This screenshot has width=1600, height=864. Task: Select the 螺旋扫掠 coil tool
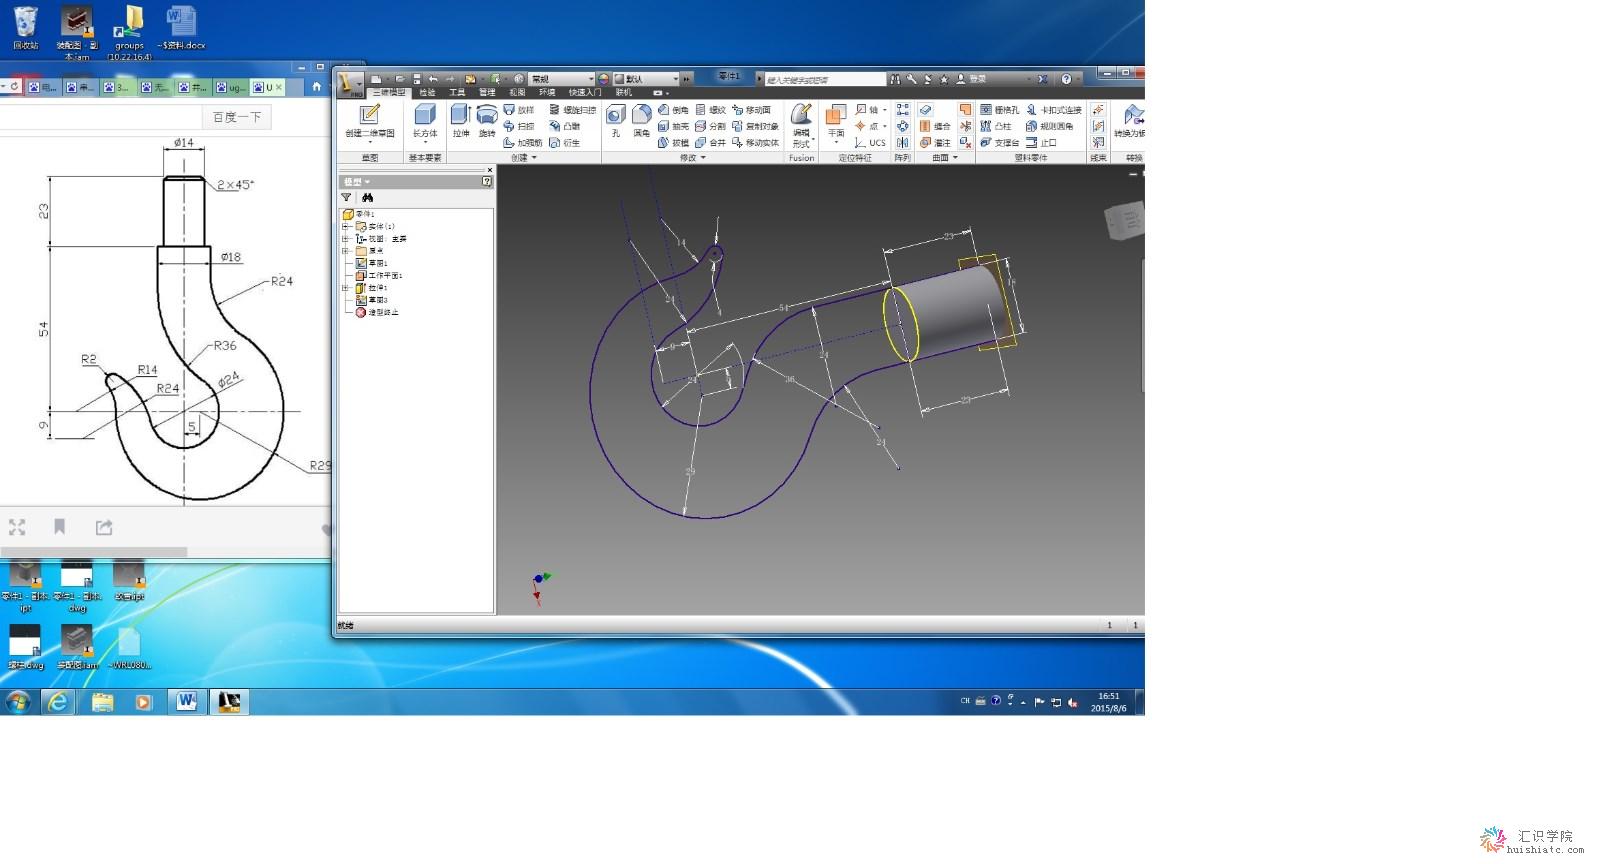click(573, 110)
